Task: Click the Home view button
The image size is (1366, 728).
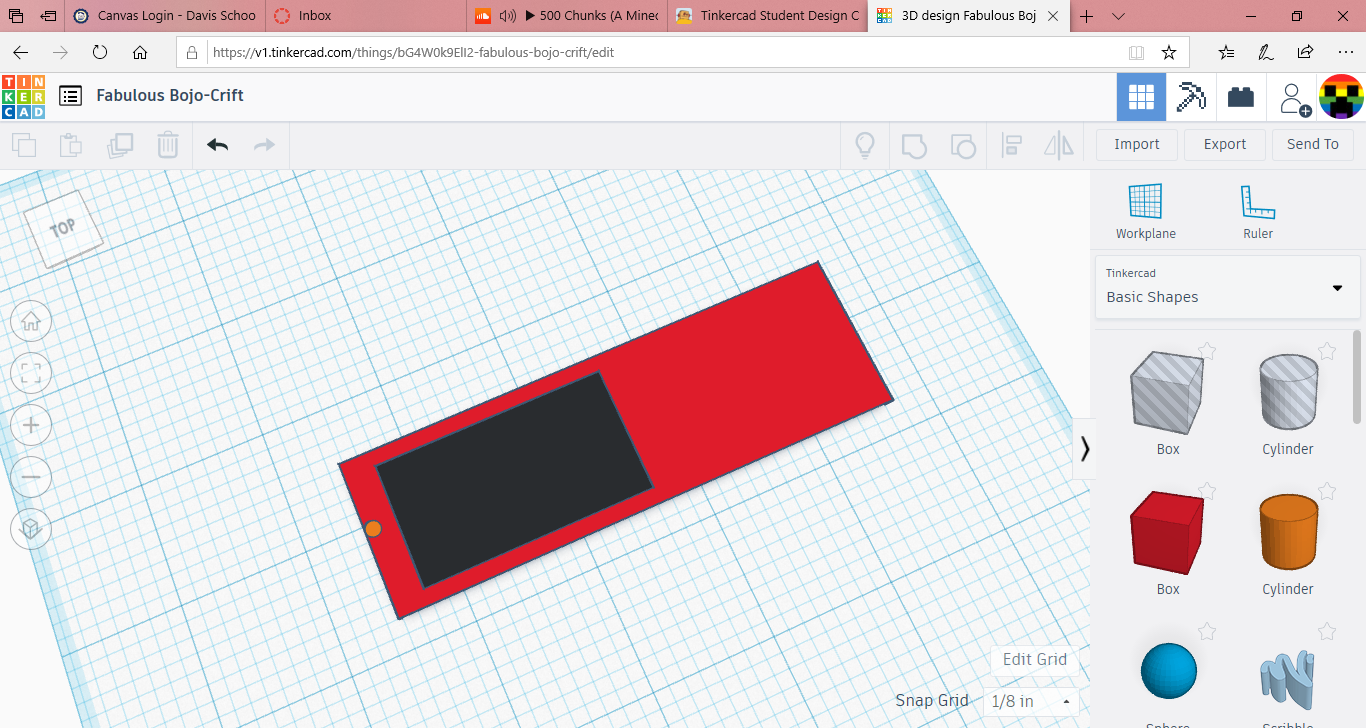Action: (x=31, y=321)
